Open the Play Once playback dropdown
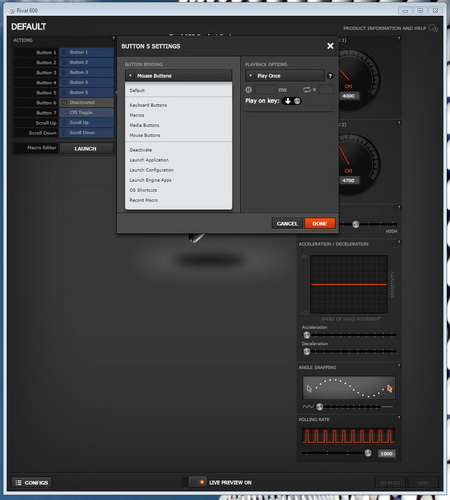Viewport: 450px width, 500px height. coord(285,76)
